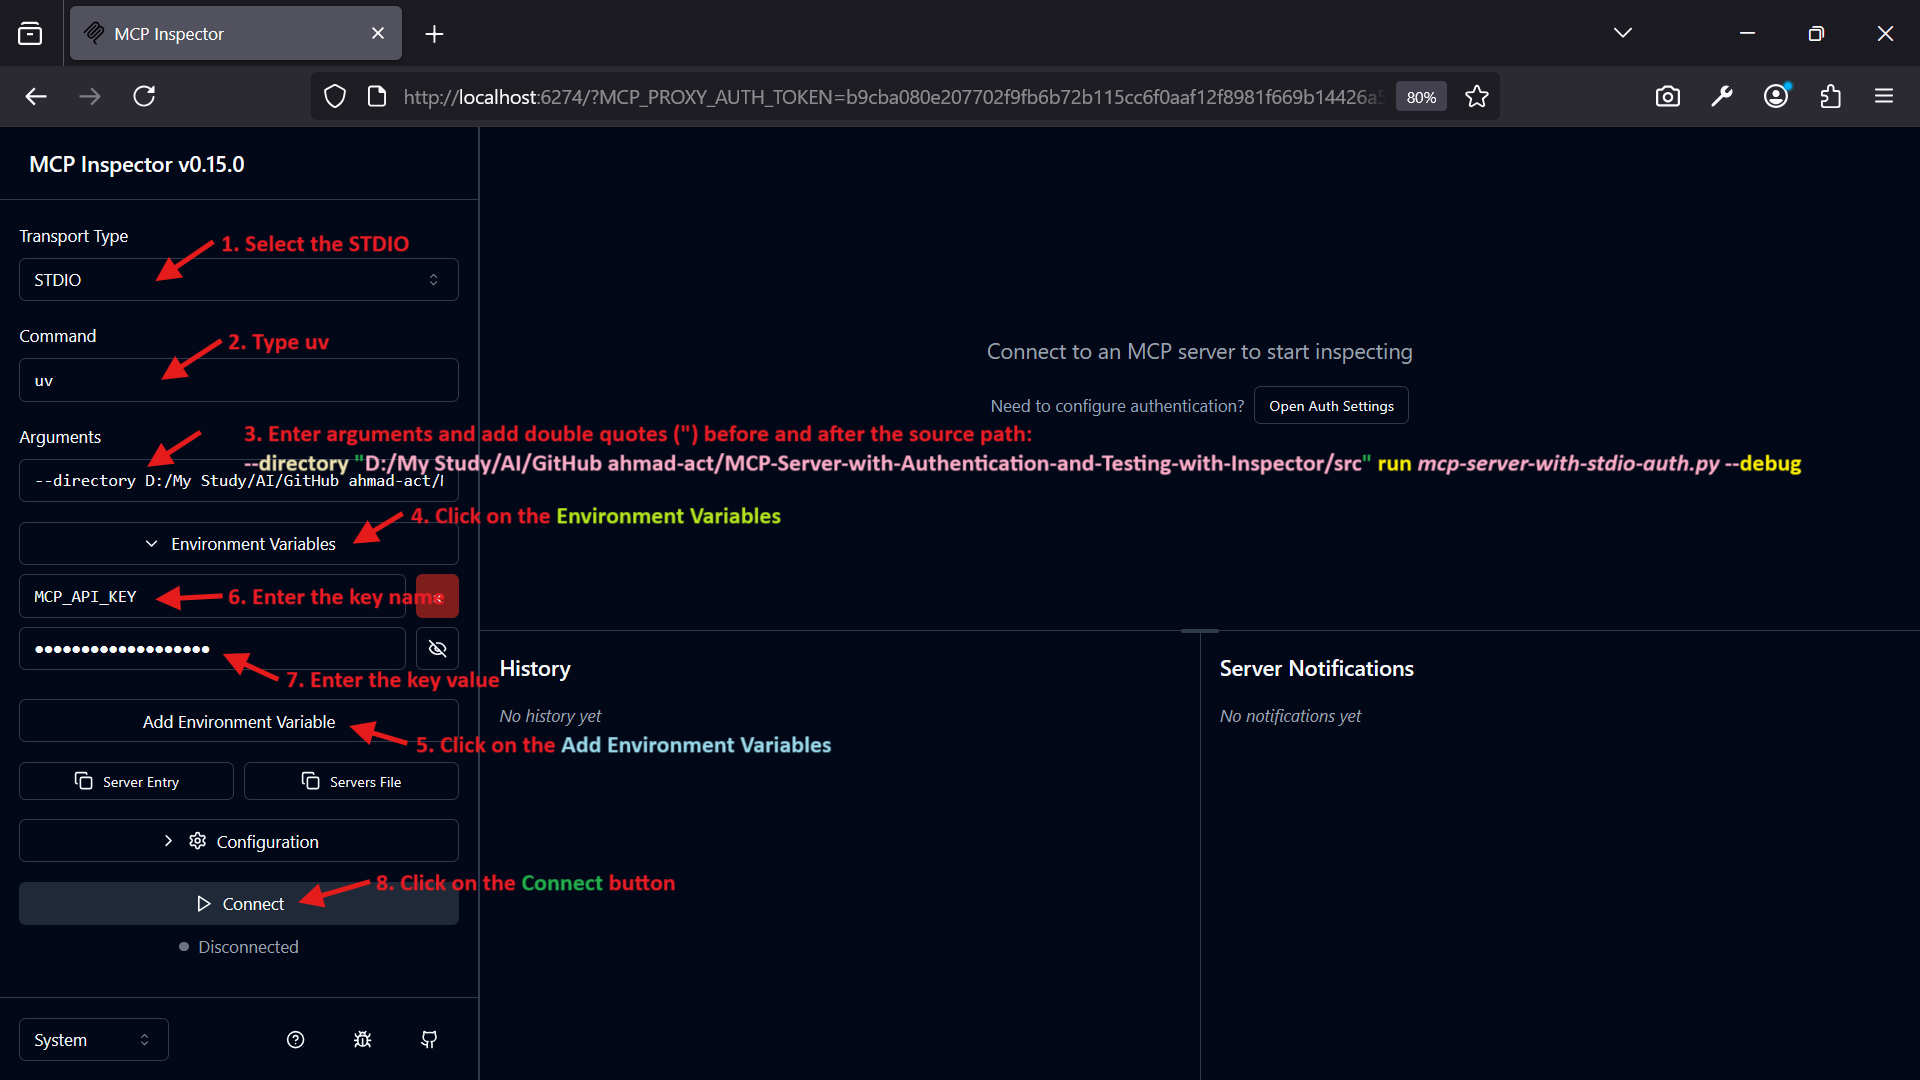Open the System theme dropdown
The width and height of the screenshot is (1920, 1080).
point(94,1040)
